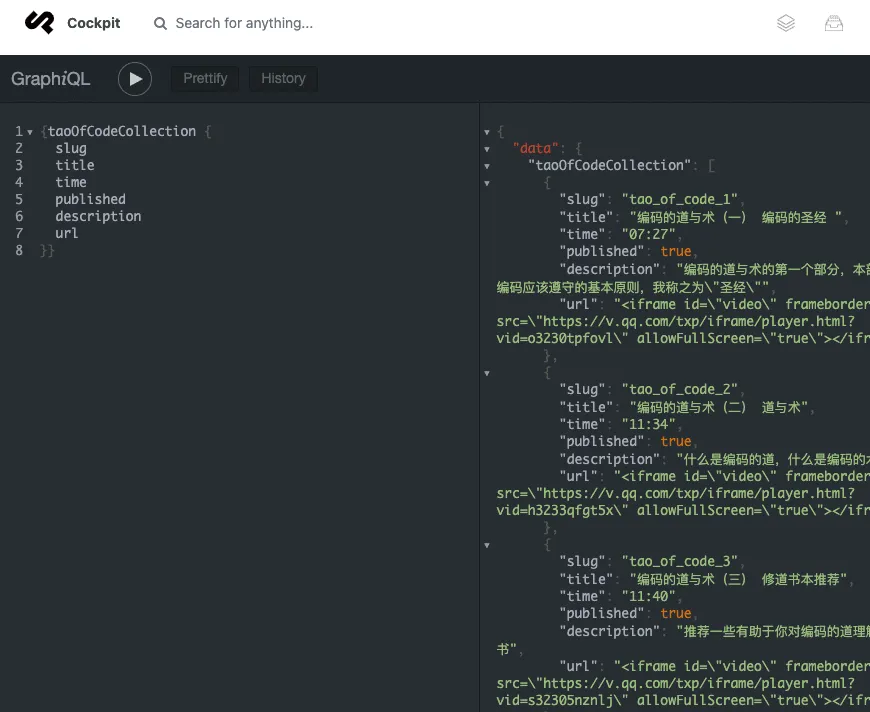Click published true value of tao_of_code_3
The width and height of the screenshot is (870, 712).
676,613
